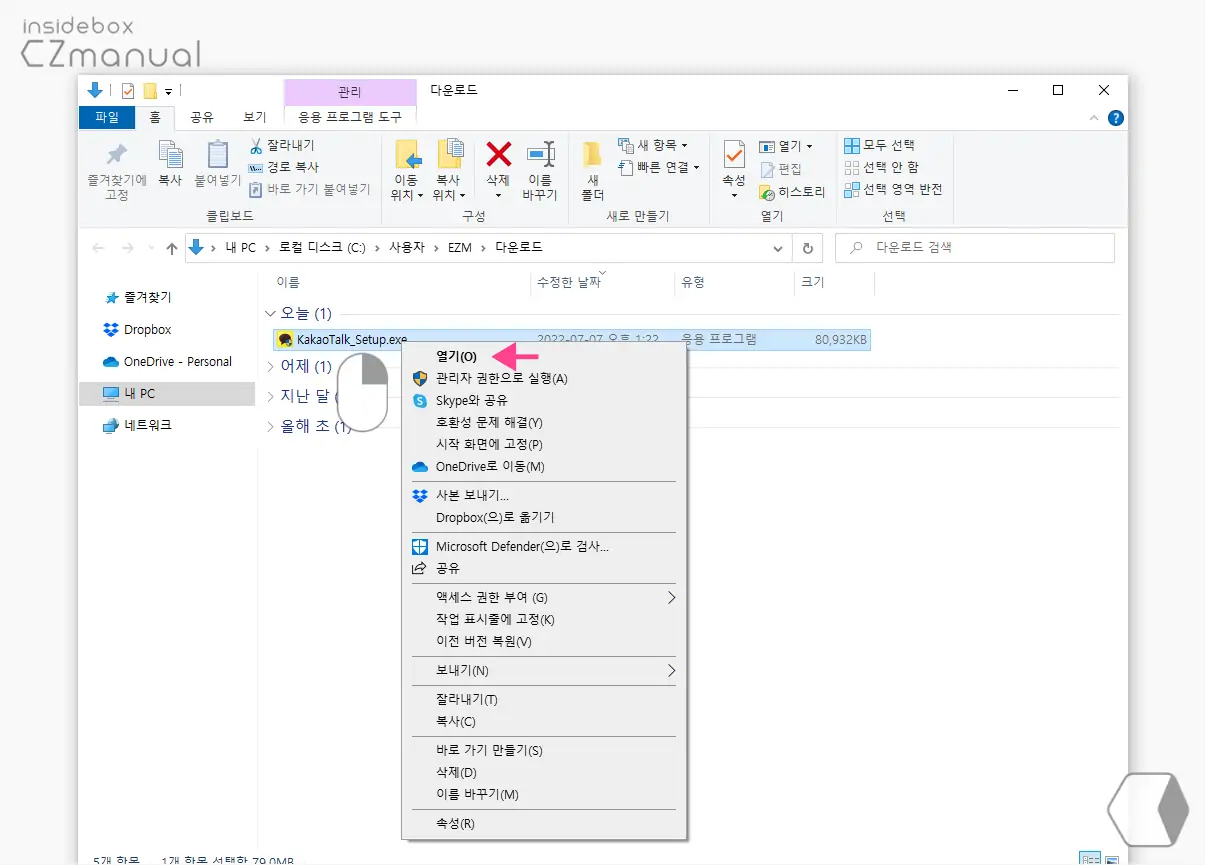1205x865 pixels.
Task: Collapse the ribbon with the chevron
Action: tap(1096, 118)
